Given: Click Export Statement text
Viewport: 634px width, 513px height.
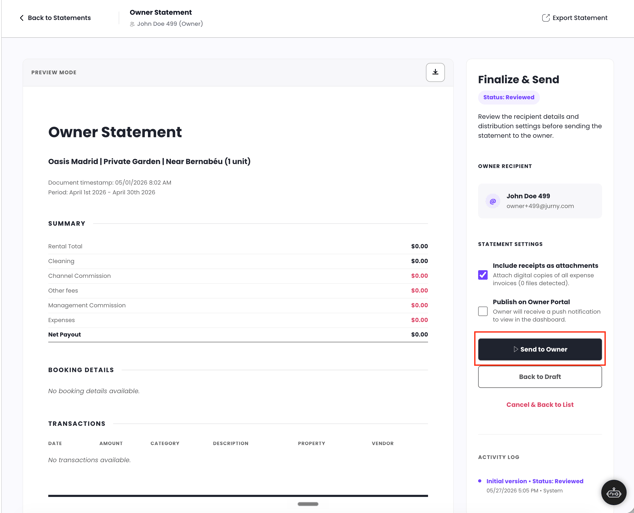Looking at the screenshot, I should pyautogui.click(x=580, y=18).
